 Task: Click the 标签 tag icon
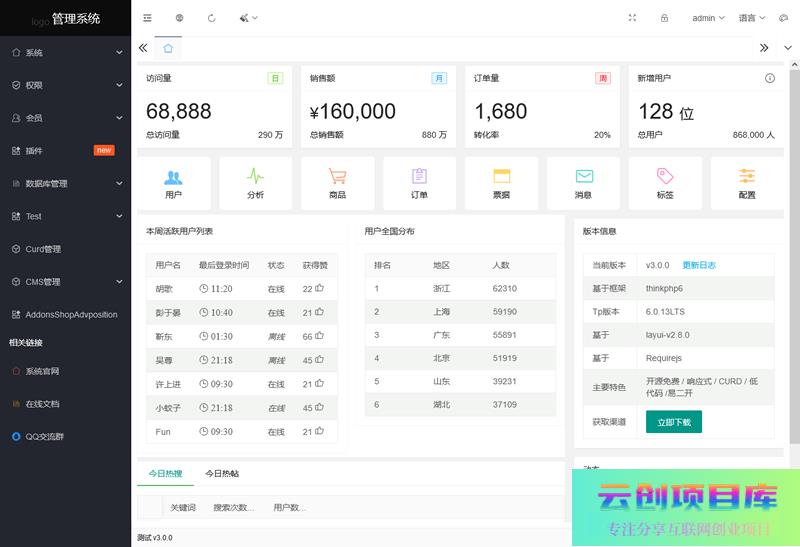click(665, 177)
